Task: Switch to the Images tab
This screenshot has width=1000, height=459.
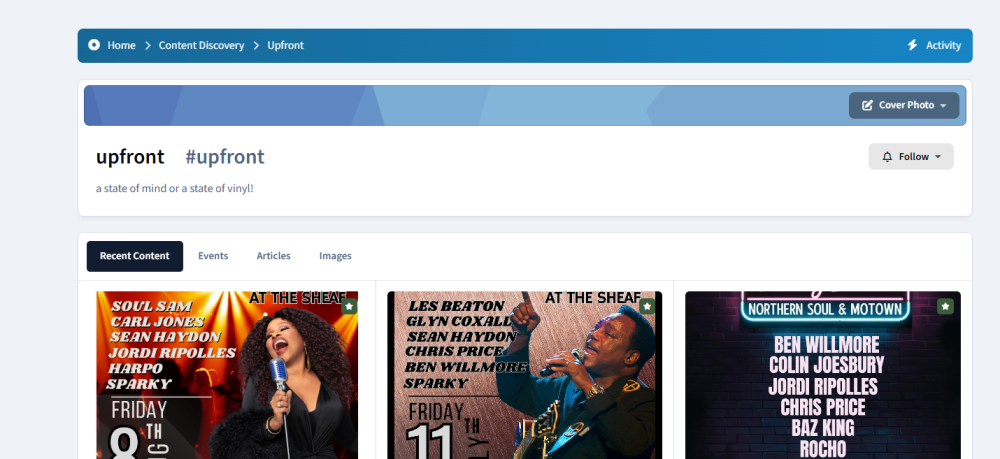Action: pos(335,256)
